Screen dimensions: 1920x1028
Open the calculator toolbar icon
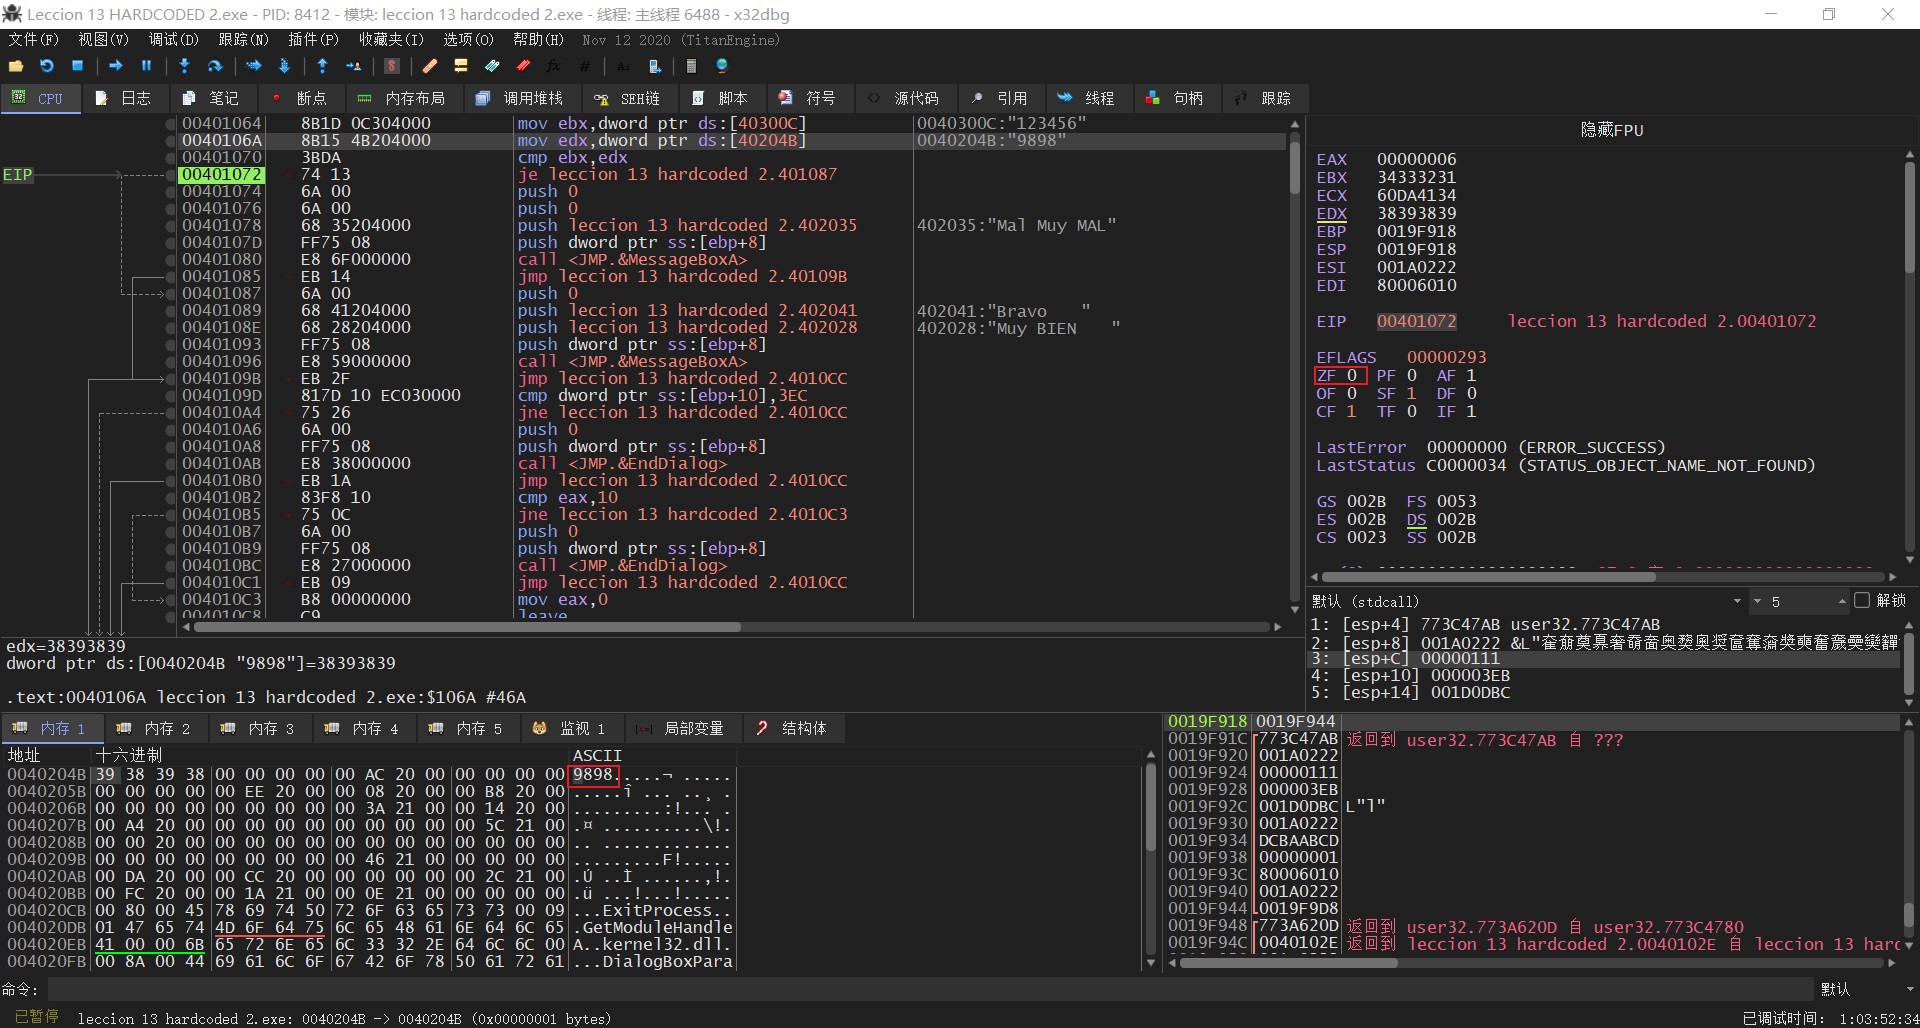click(x=690, y=66)
